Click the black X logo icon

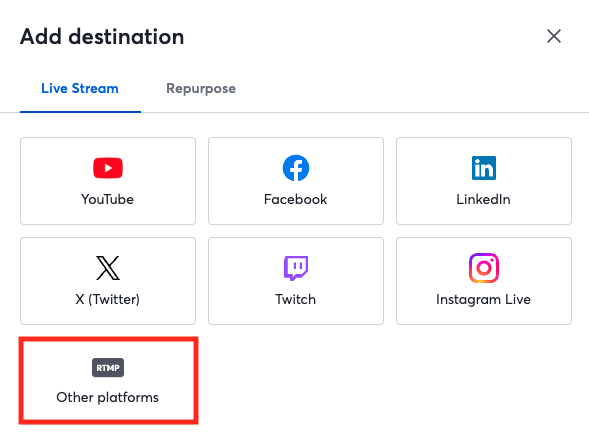108,268
